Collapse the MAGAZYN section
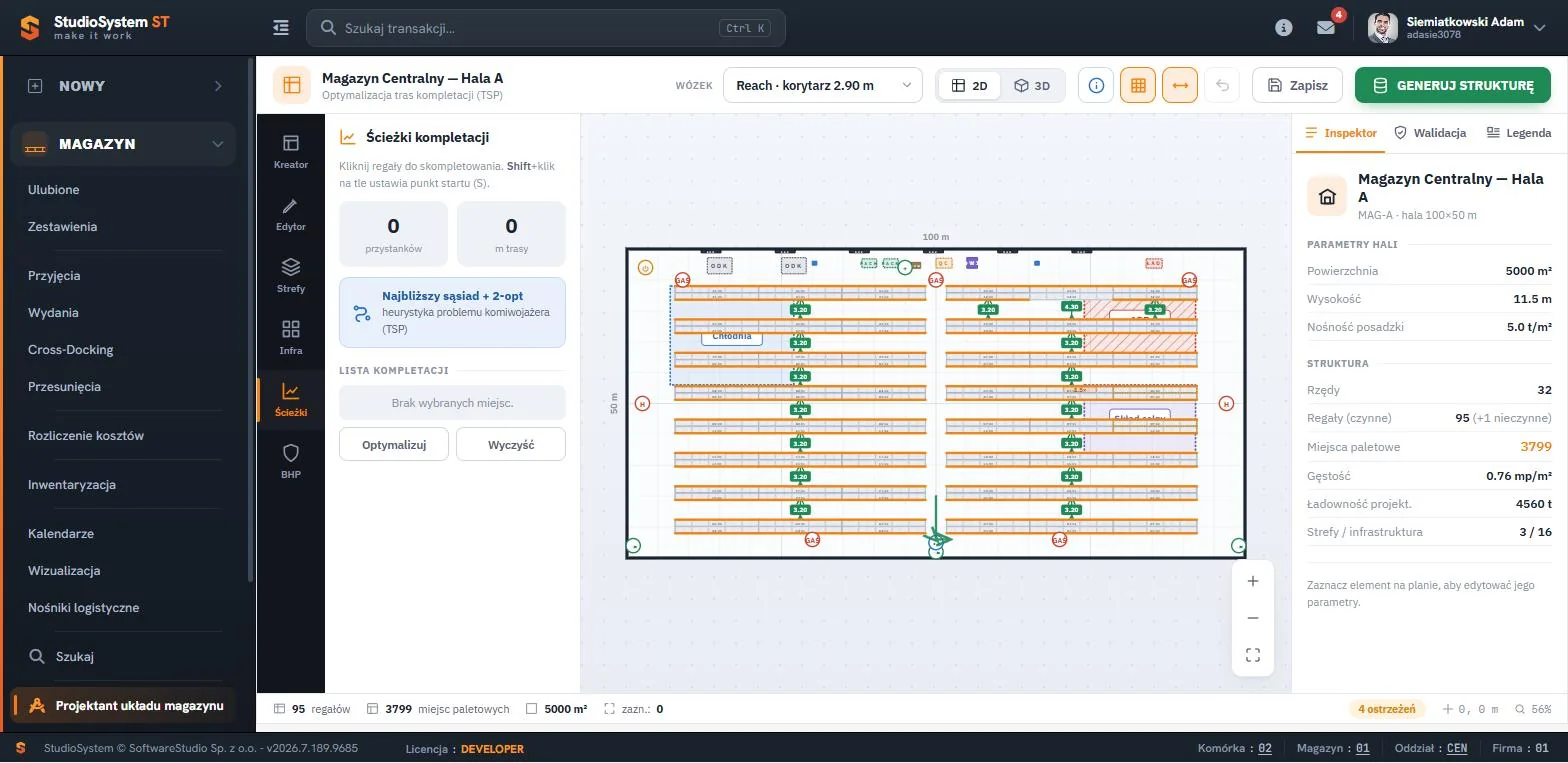 tap(124, 144)
